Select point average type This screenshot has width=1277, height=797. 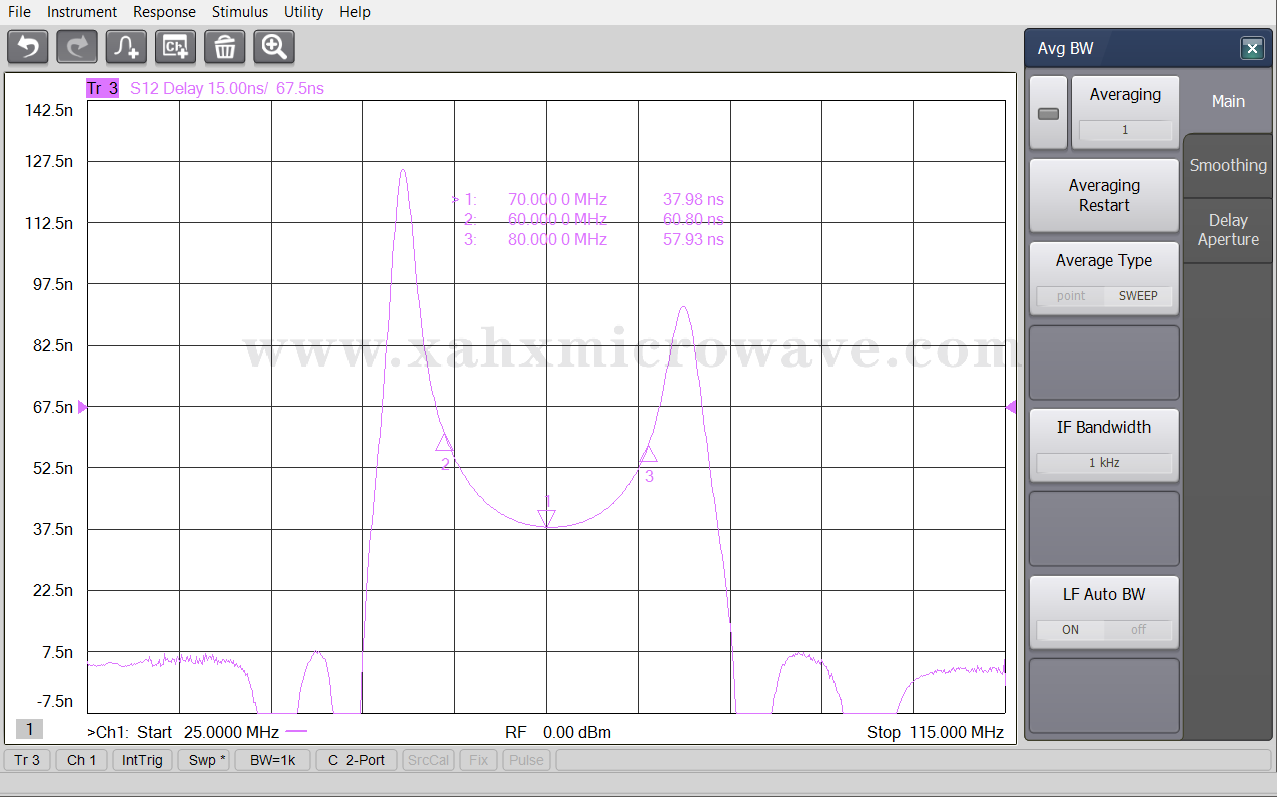tap(1071, 296)
